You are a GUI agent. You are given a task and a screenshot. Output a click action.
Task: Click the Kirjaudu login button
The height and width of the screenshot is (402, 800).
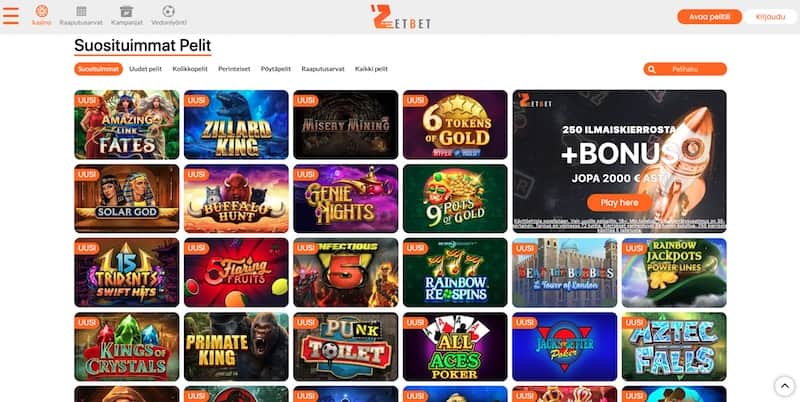pos(770,17)
